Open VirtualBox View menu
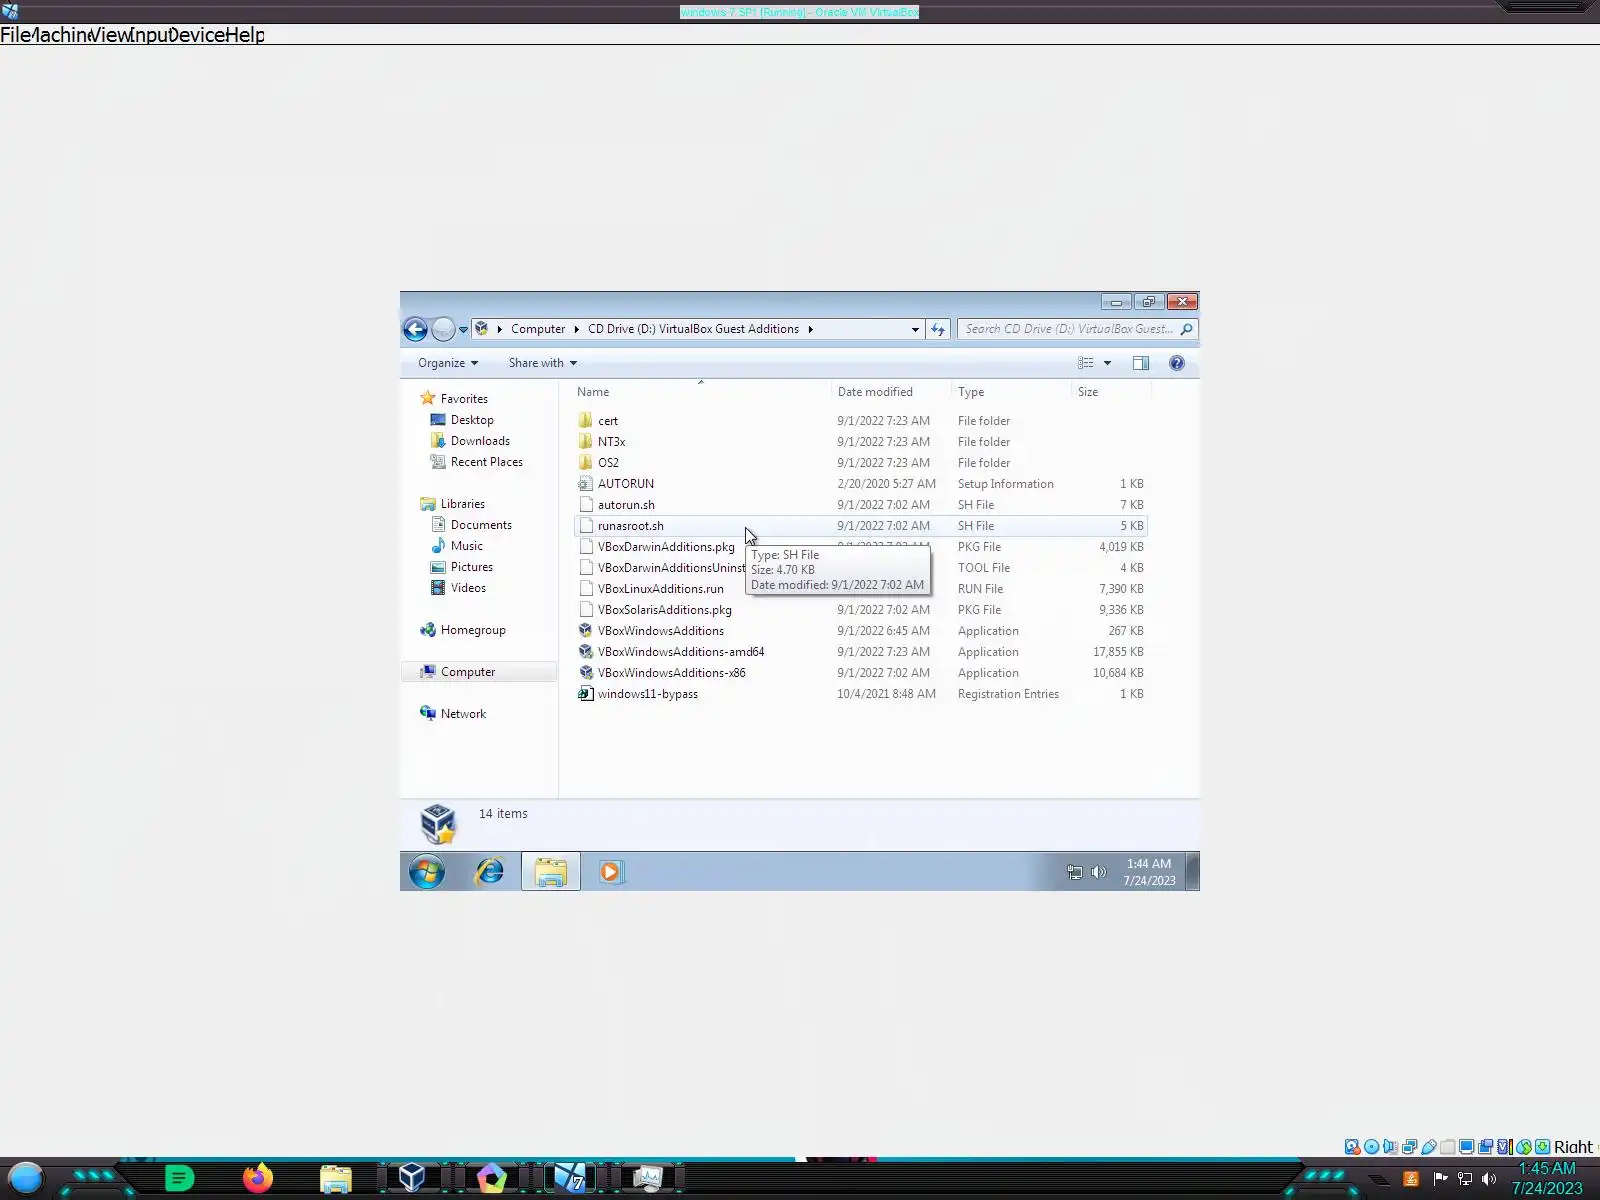The width and height of the screenshot is (1600, 1200). tap(109, 35)
